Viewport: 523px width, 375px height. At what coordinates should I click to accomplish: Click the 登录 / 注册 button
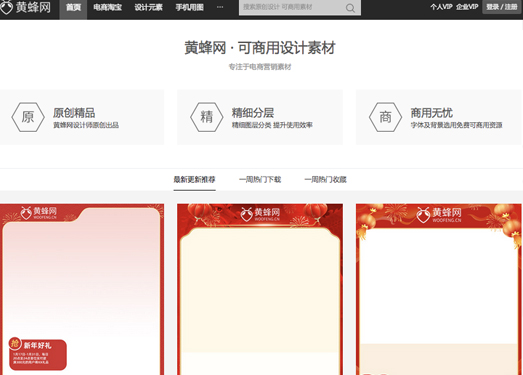click(502, 7)
